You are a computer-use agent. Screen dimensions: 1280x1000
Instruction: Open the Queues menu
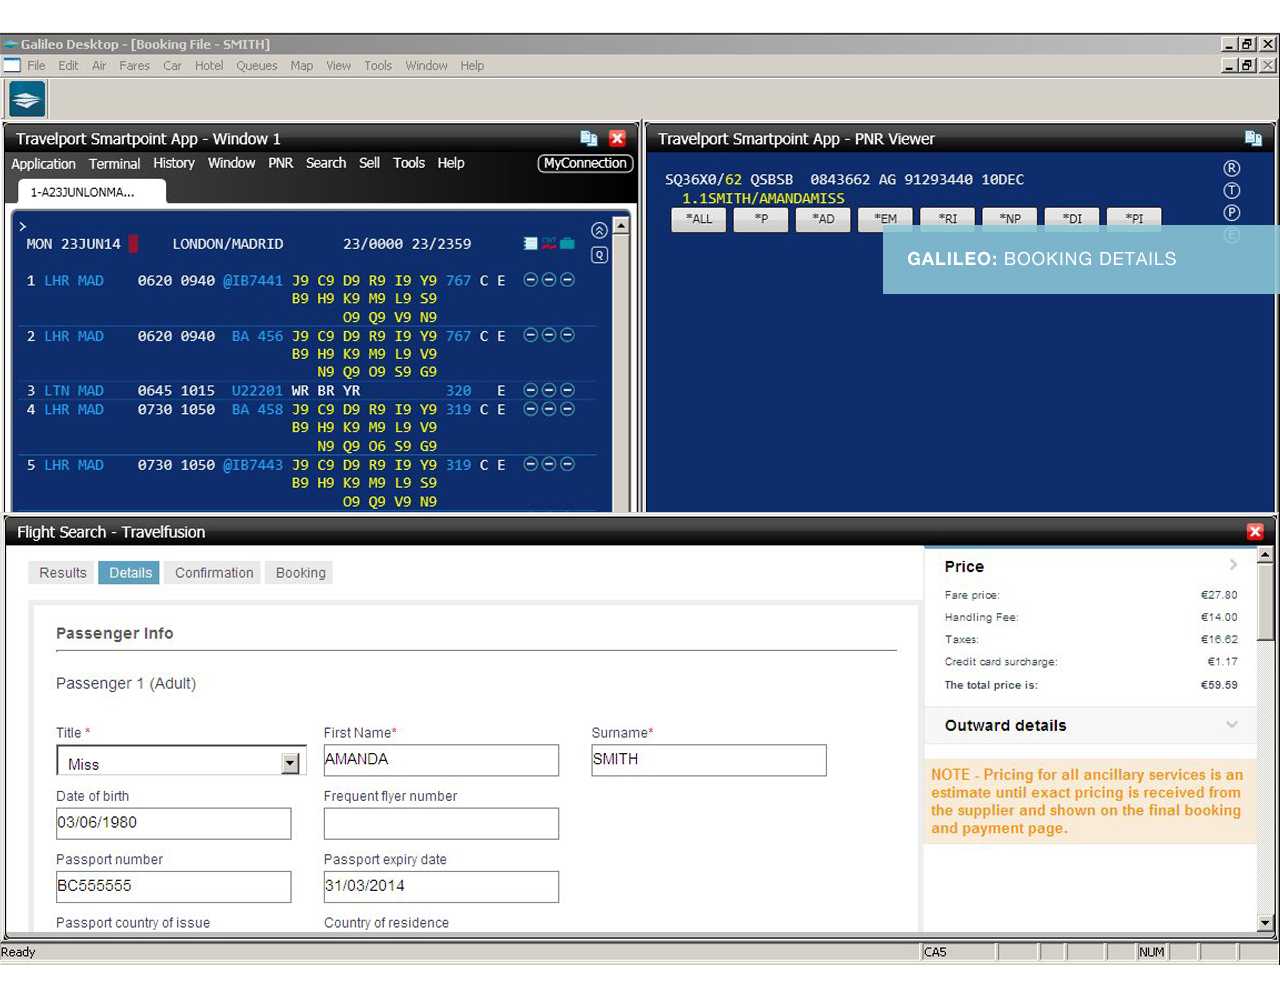pos(257,66)
